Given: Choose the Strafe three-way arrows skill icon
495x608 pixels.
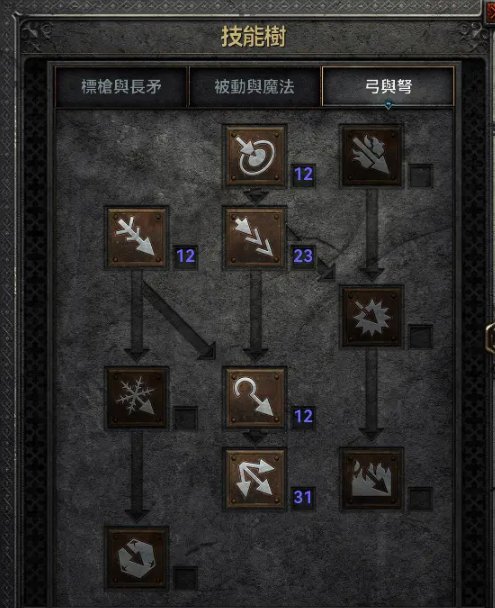Looking at the screenshot, I should tap(255, 479).
